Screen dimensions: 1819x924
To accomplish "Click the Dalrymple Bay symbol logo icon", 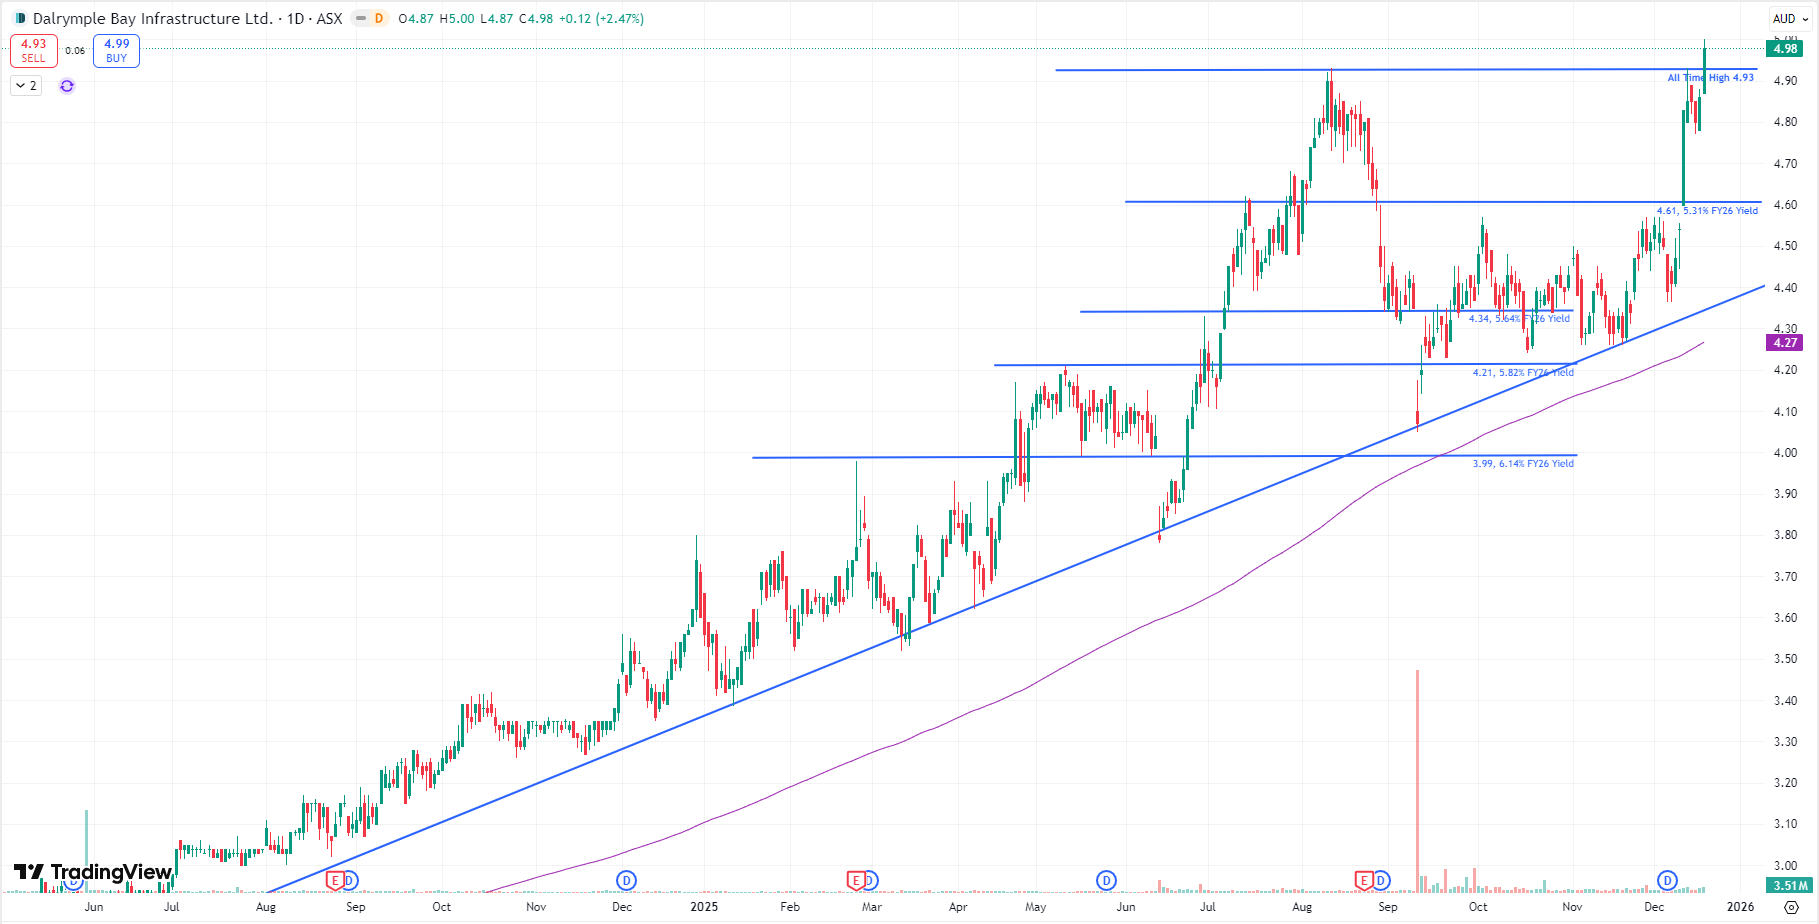I will click(20, 18).
